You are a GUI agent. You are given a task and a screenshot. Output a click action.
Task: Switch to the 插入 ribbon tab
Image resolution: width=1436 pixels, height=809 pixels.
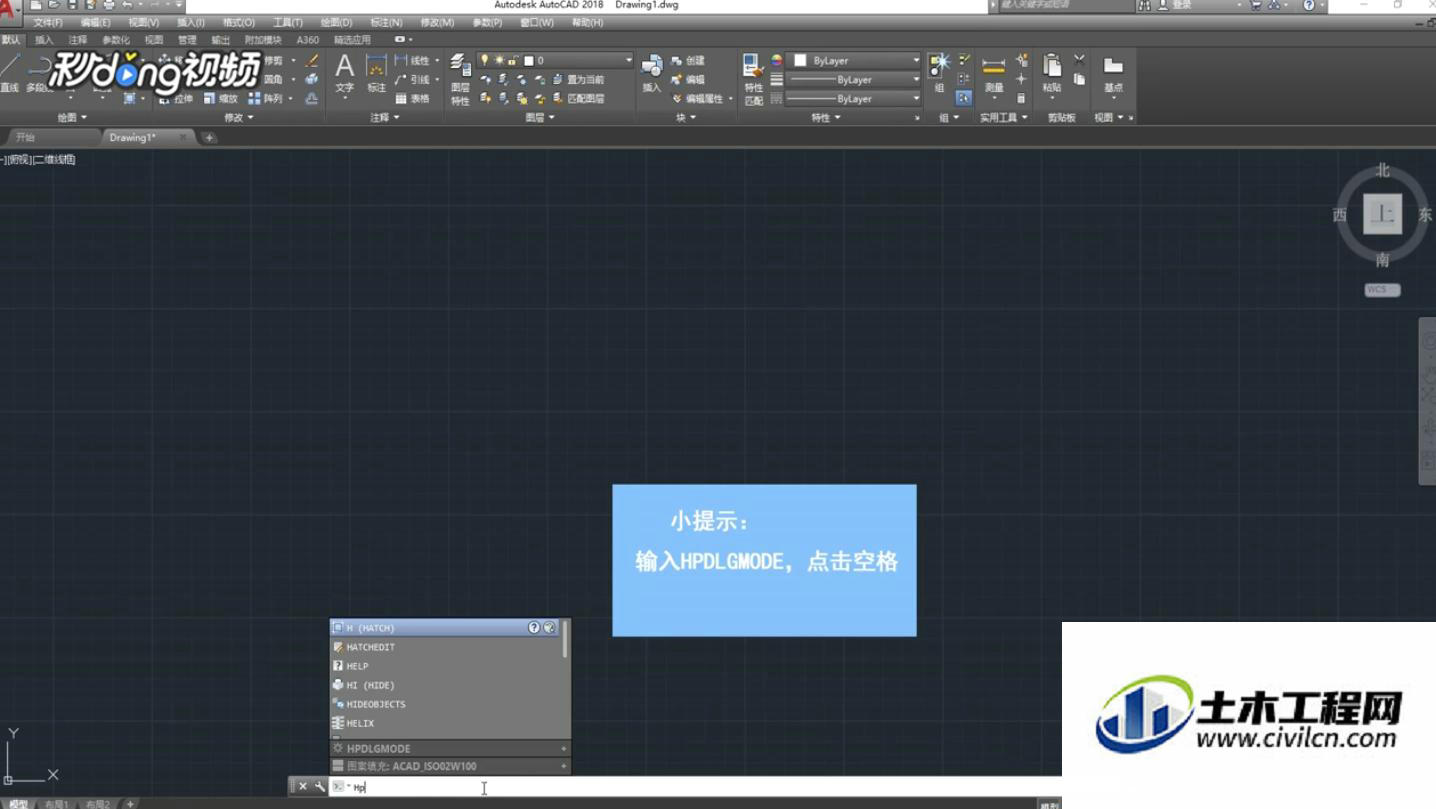[x=44, y=40]
